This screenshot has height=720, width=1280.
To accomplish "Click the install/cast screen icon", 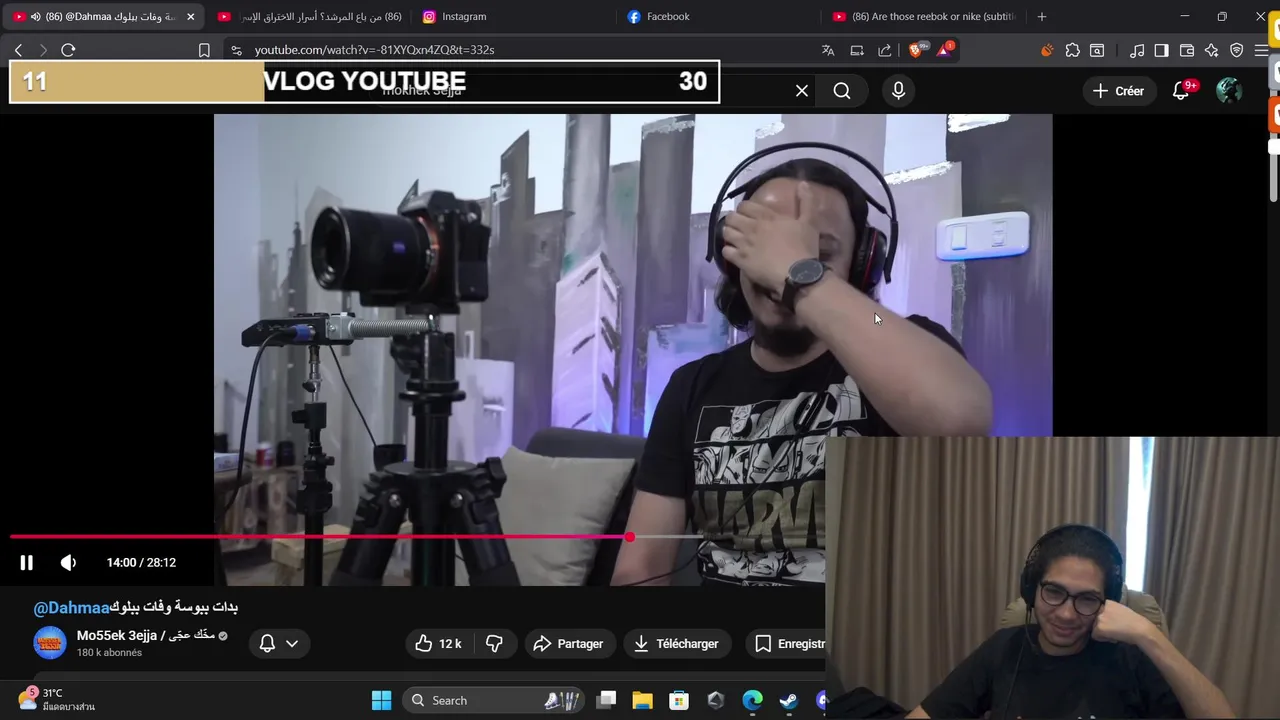I will pos(857,50).
